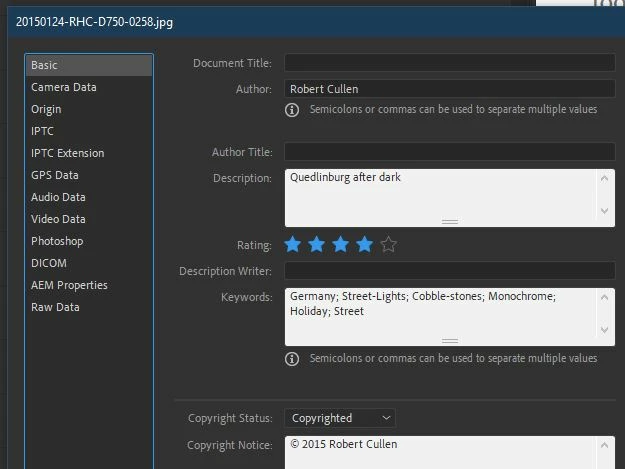Open the Photoshop category
Screen dimensions: 625x469
pyautogui.click(x=89, y=241)
